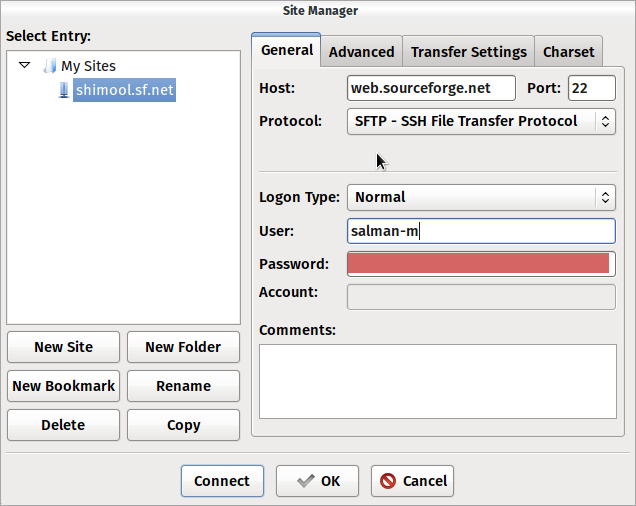Click the red Password field
Viewport: 636px width, 506px height.
click(478, 264)
